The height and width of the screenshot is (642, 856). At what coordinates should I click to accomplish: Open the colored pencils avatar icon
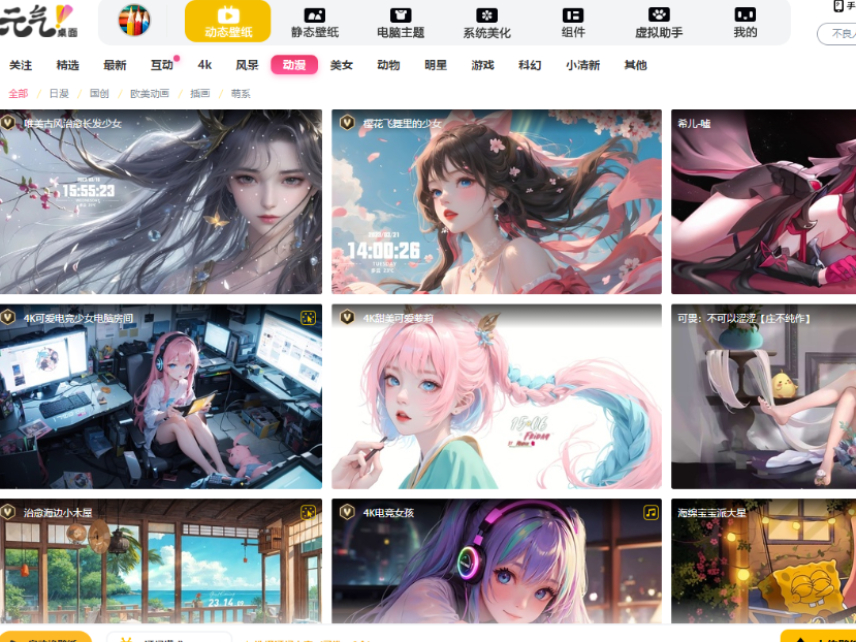click(x=134, y=20)
